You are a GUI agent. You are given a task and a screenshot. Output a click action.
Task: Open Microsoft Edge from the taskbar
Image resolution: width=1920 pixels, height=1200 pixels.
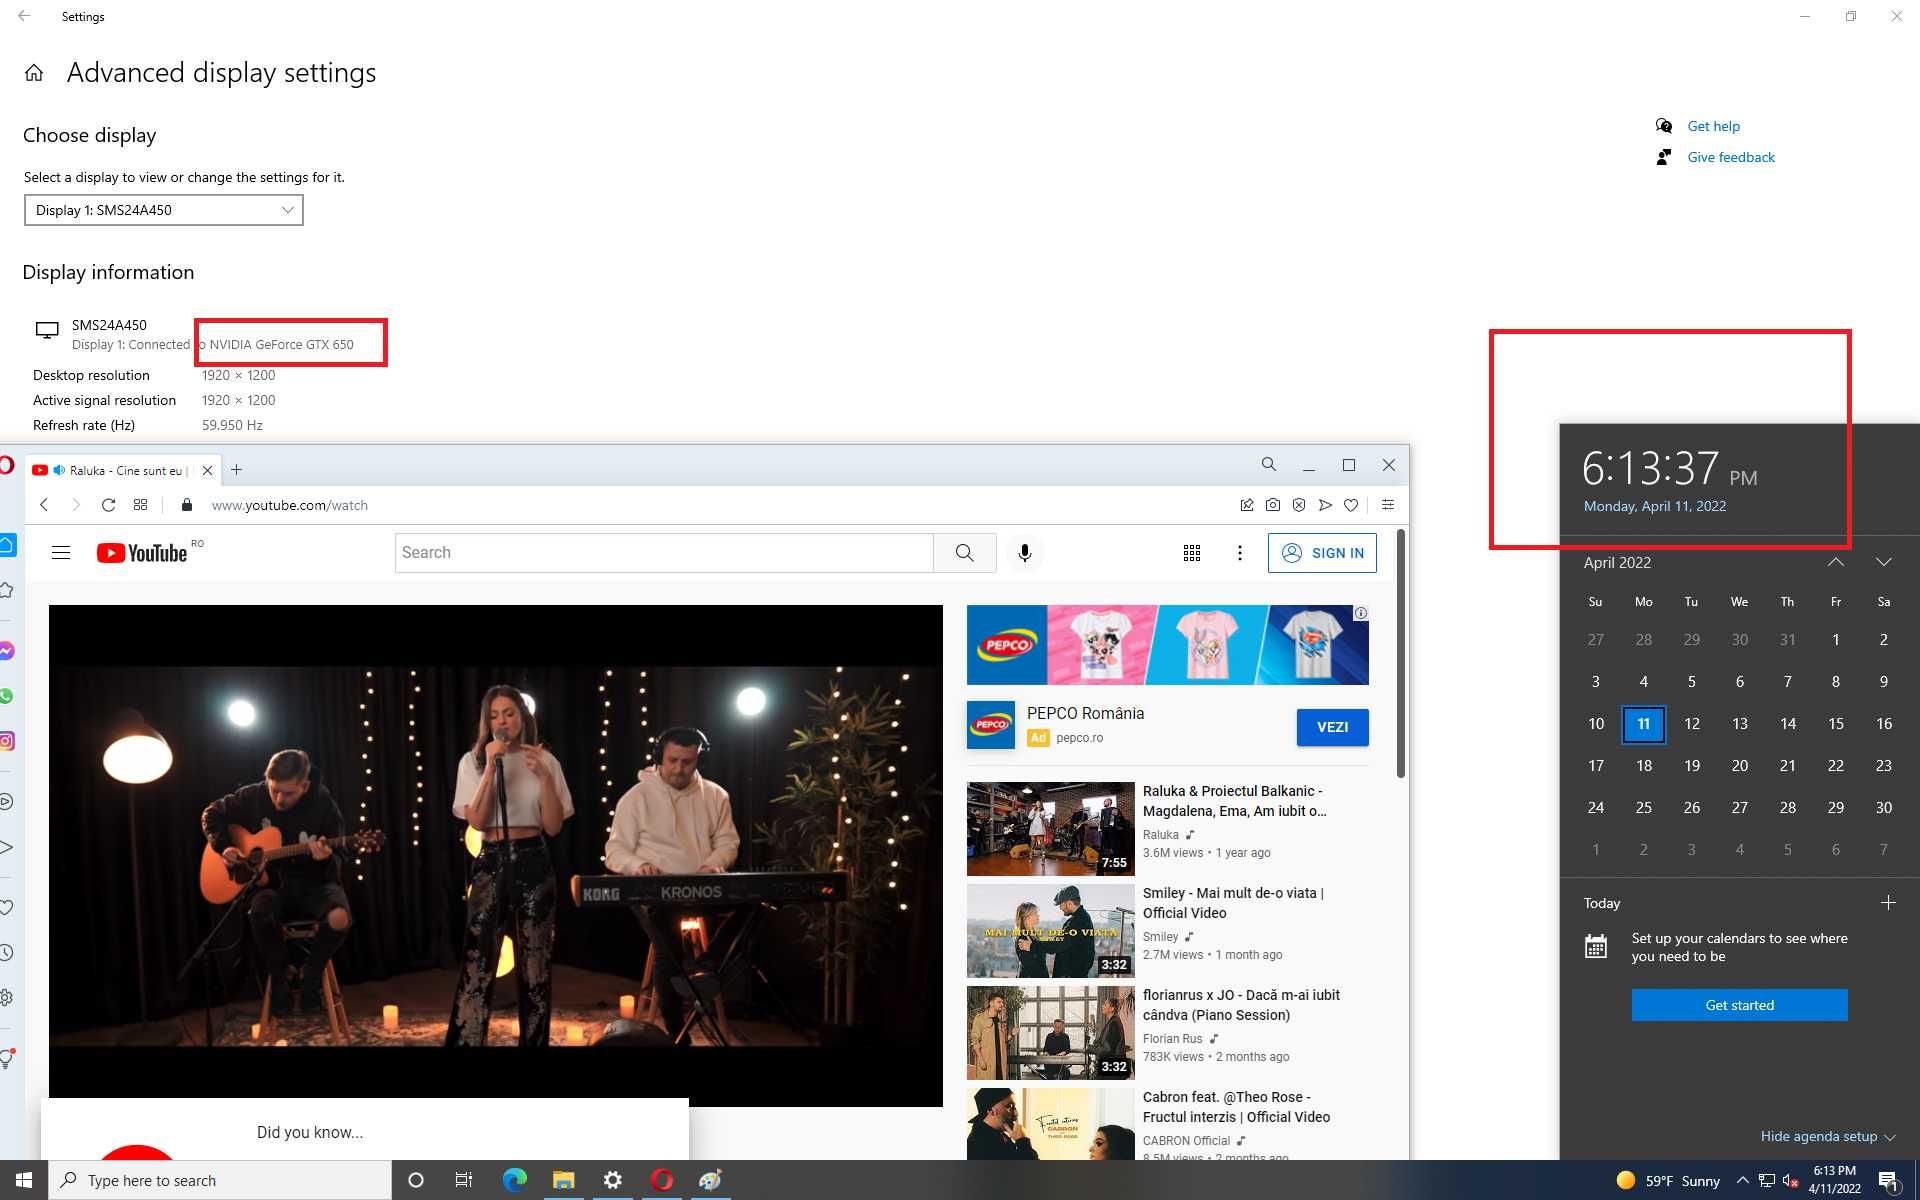tap(514, 1180)
